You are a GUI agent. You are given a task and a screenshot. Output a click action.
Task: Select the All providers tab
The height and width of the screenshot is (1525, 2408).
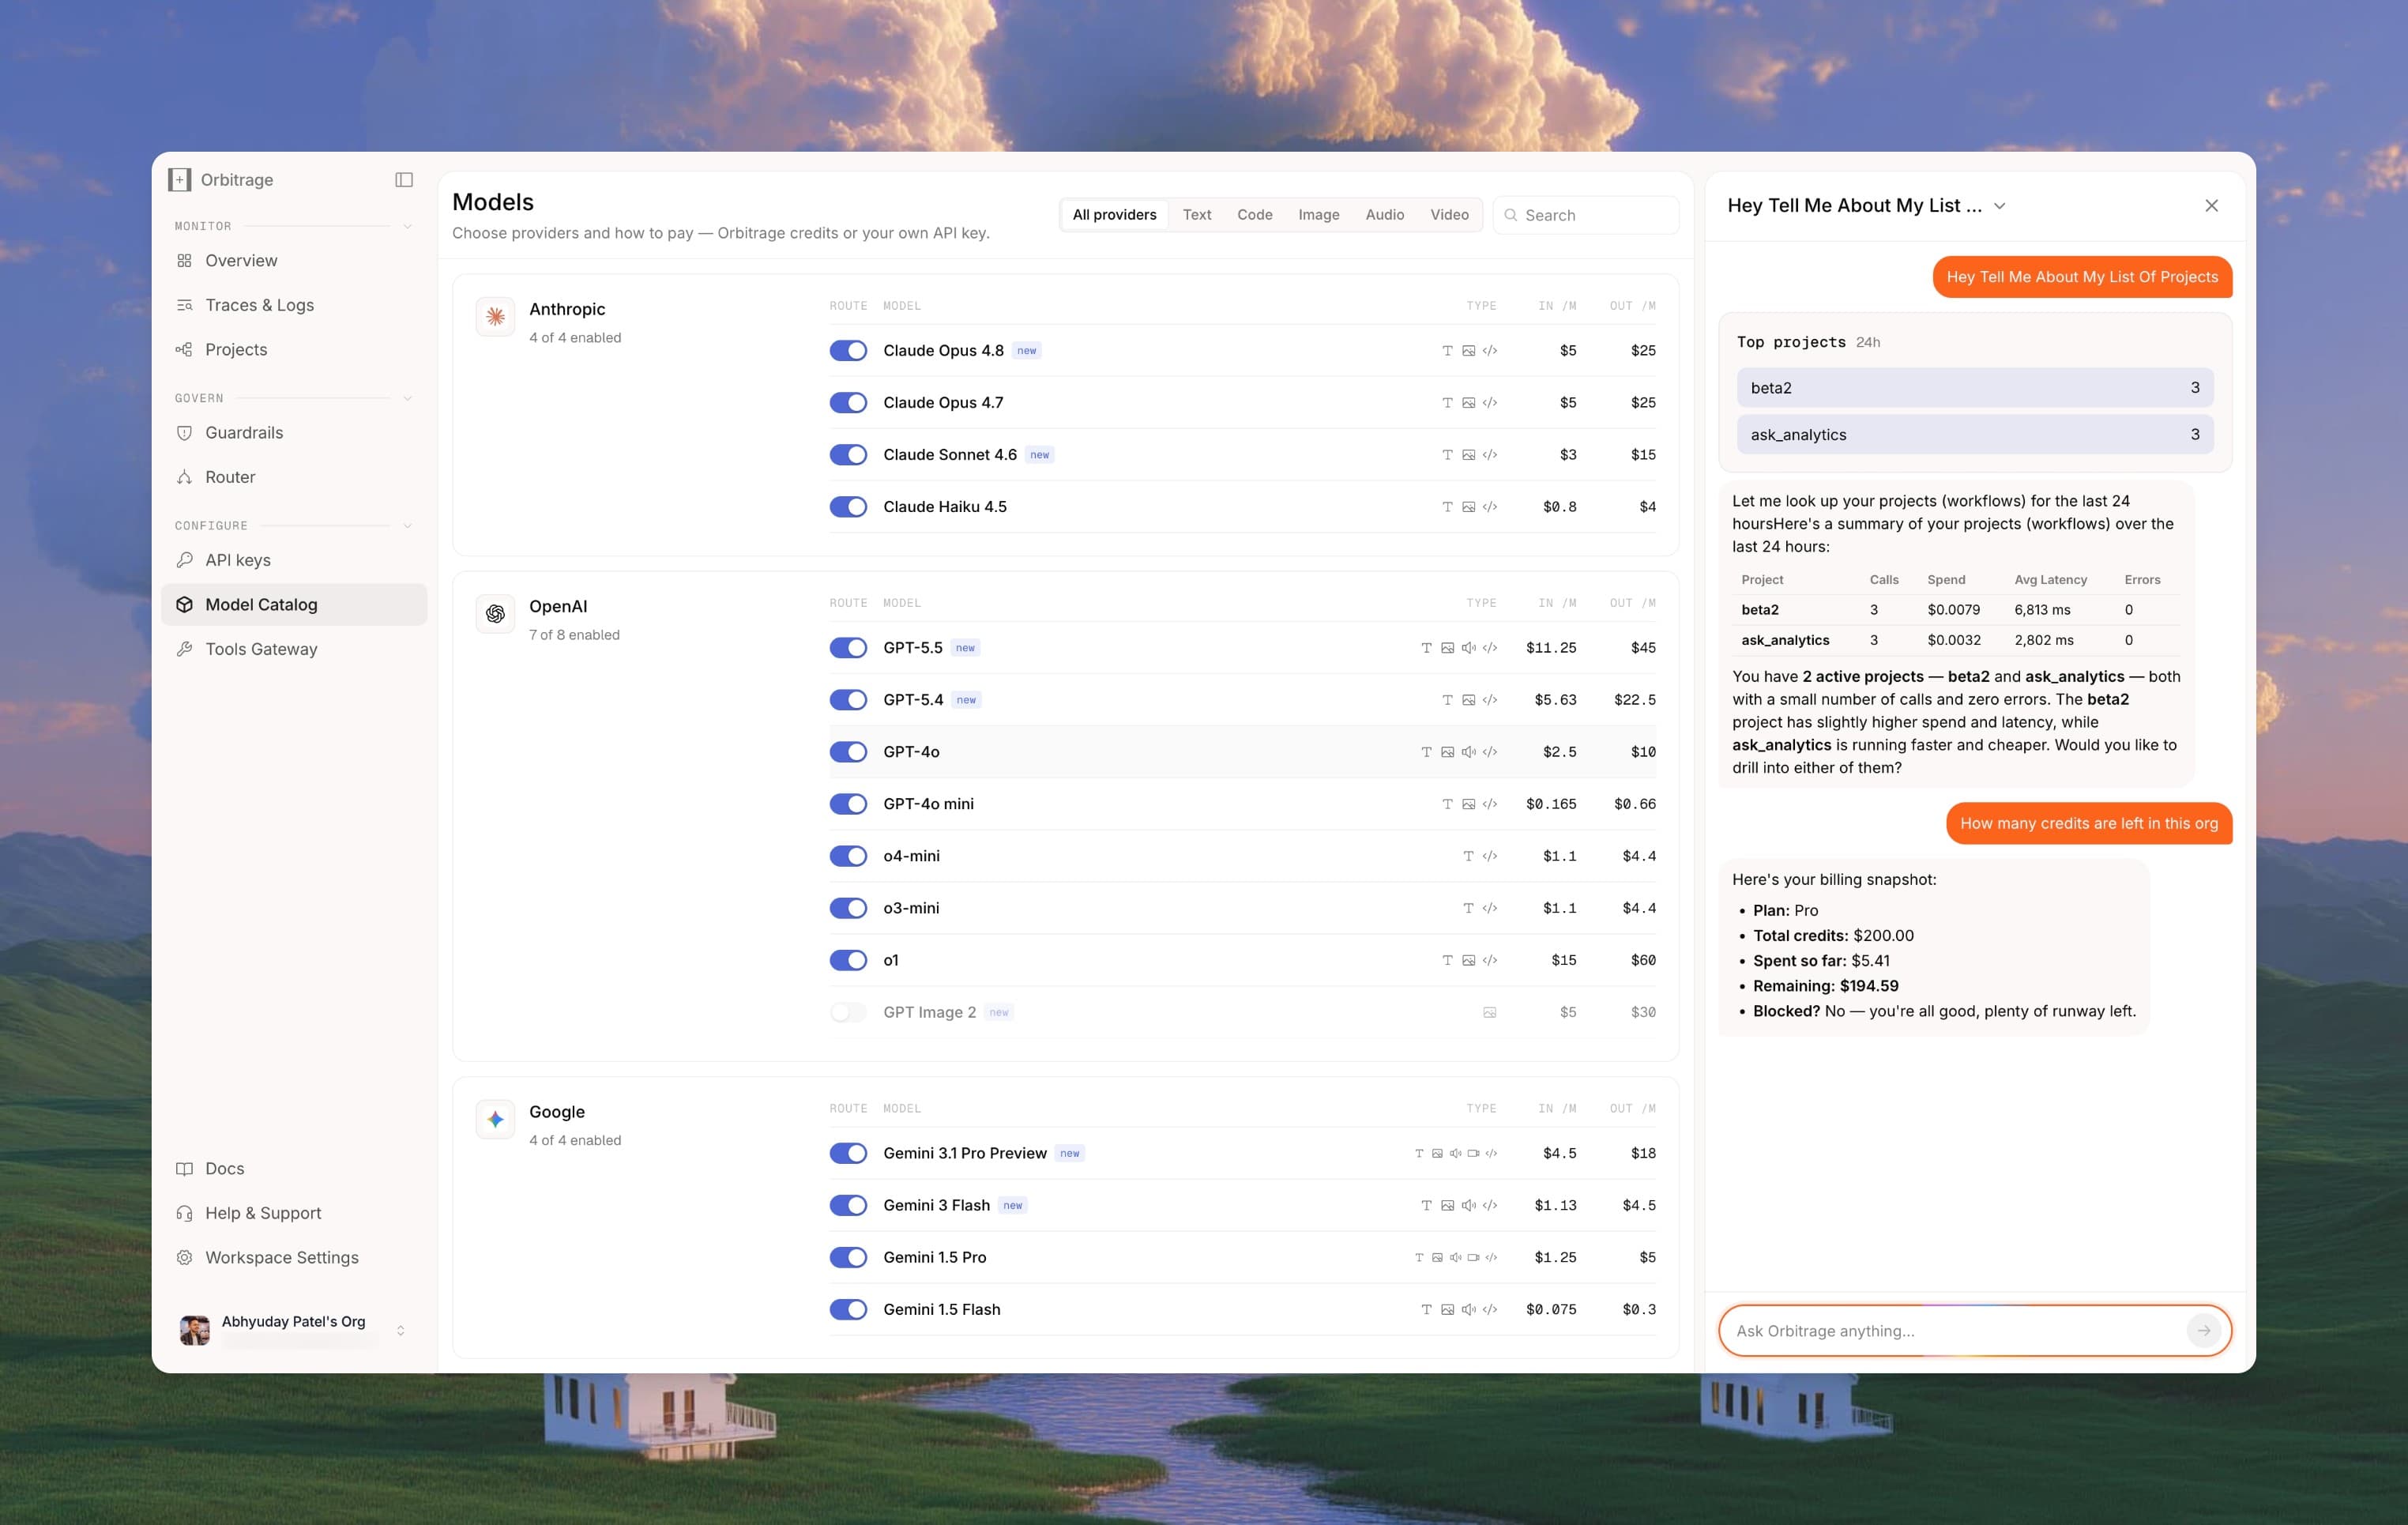[x=1114, y=215]
